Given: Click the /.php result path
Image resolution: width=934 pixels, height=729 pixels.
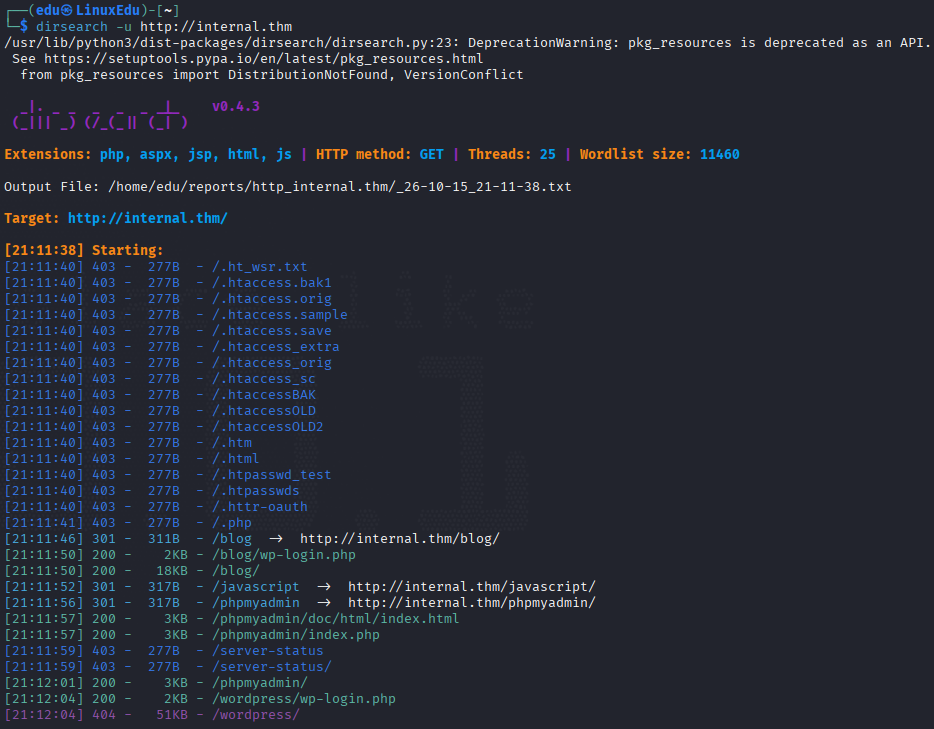Looking at the screenshot, I should pos(232,523).
